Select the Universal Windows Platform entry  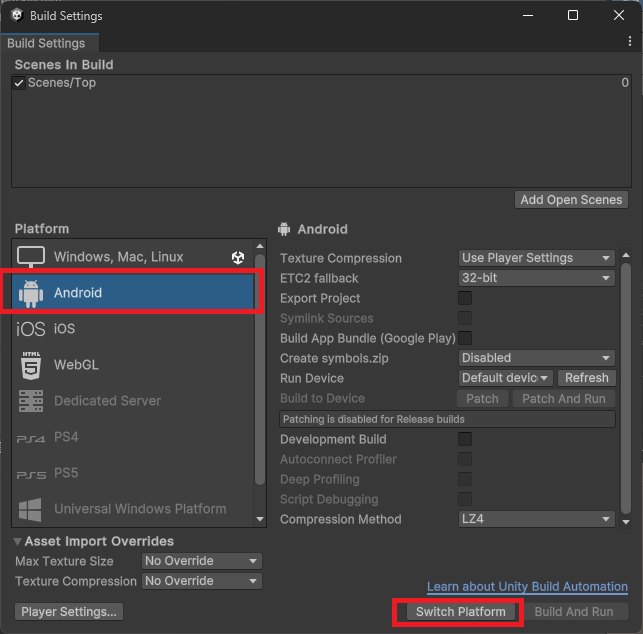(133, 509)
